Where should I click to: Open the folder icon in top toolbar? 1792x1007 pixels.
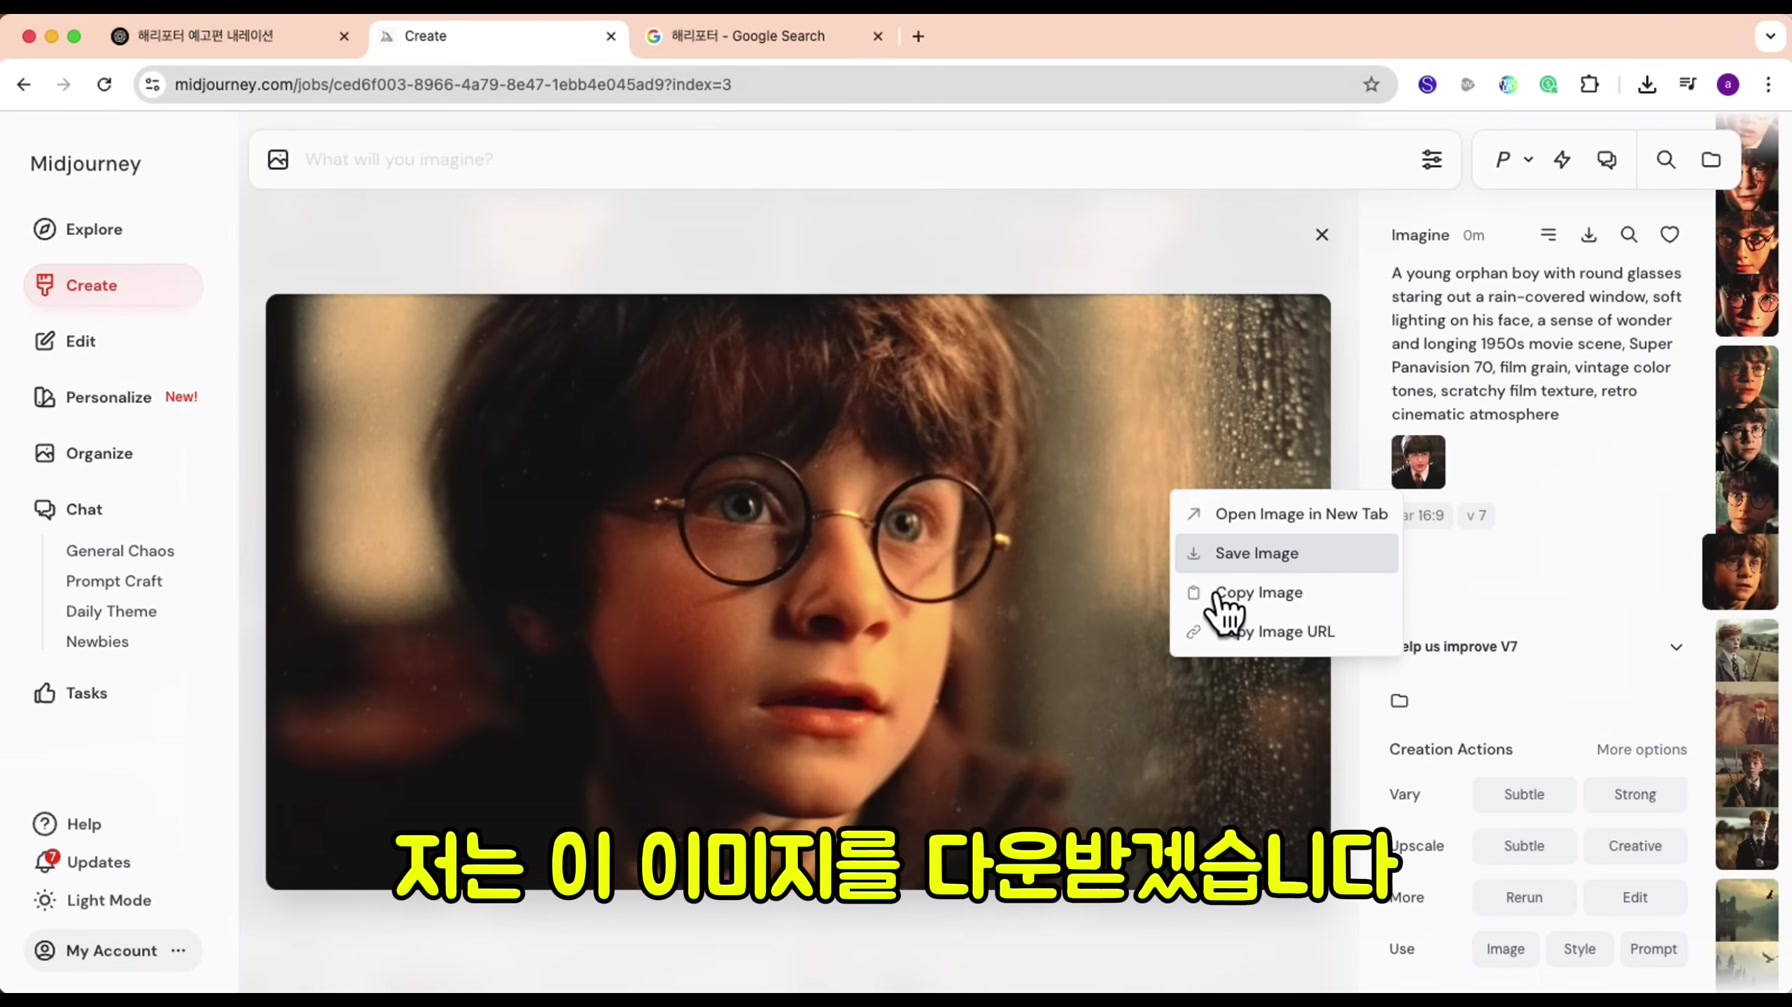pyautogui.click(x=1711, y=159)
